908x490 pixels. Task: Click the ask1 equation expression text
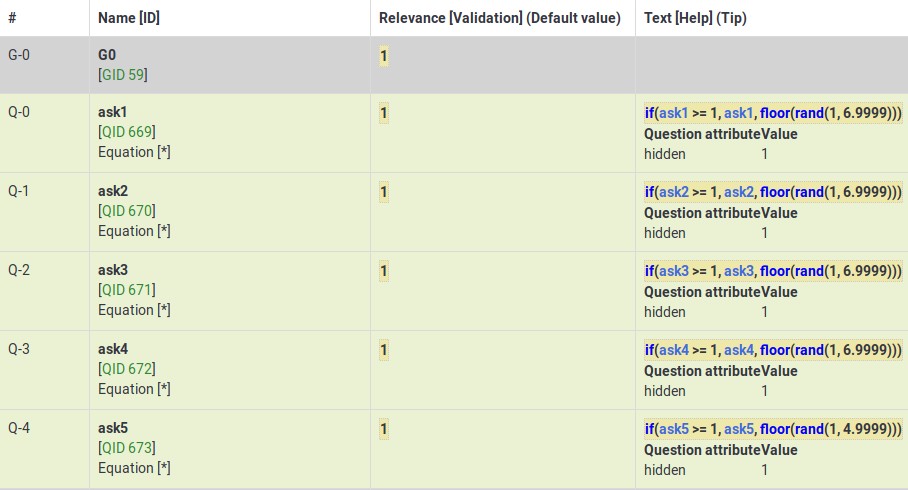point(772,113)
